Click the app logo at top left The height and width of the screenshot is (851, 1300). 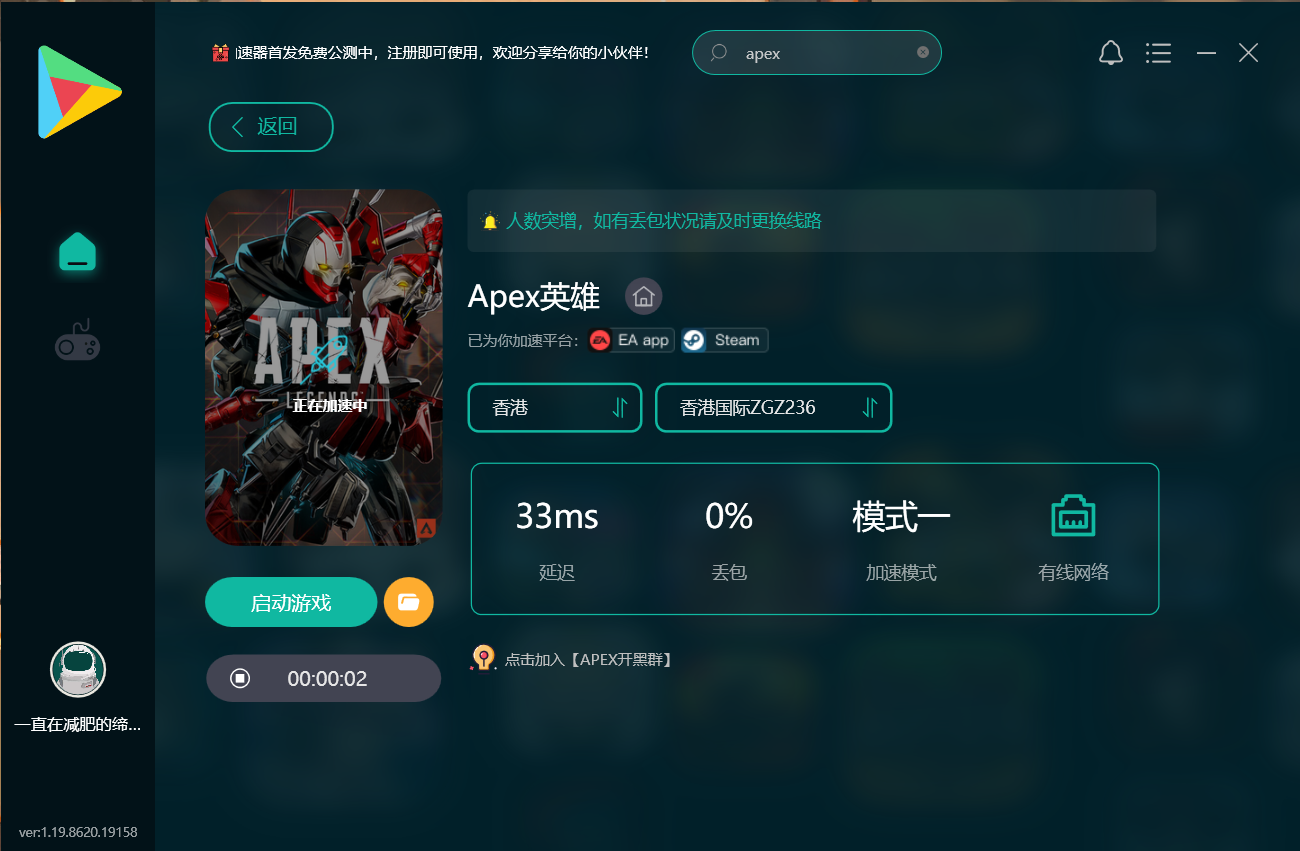[x=78, y=91]
